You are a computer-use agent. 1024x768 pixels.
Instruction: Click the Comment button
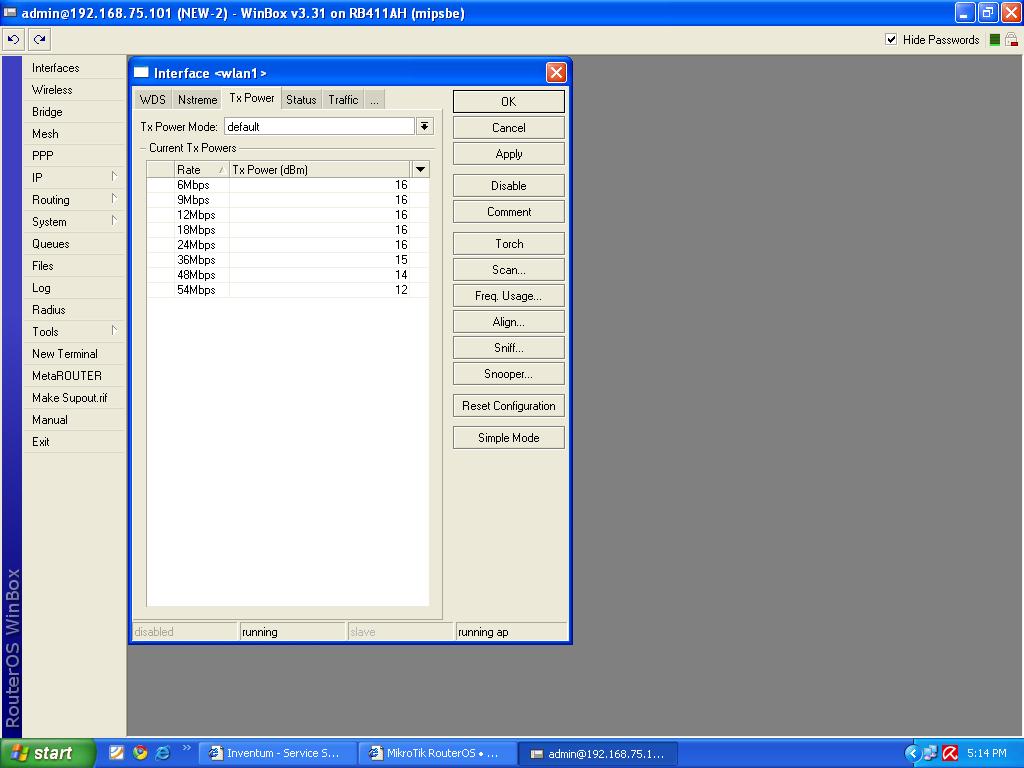tap(509, 212)
